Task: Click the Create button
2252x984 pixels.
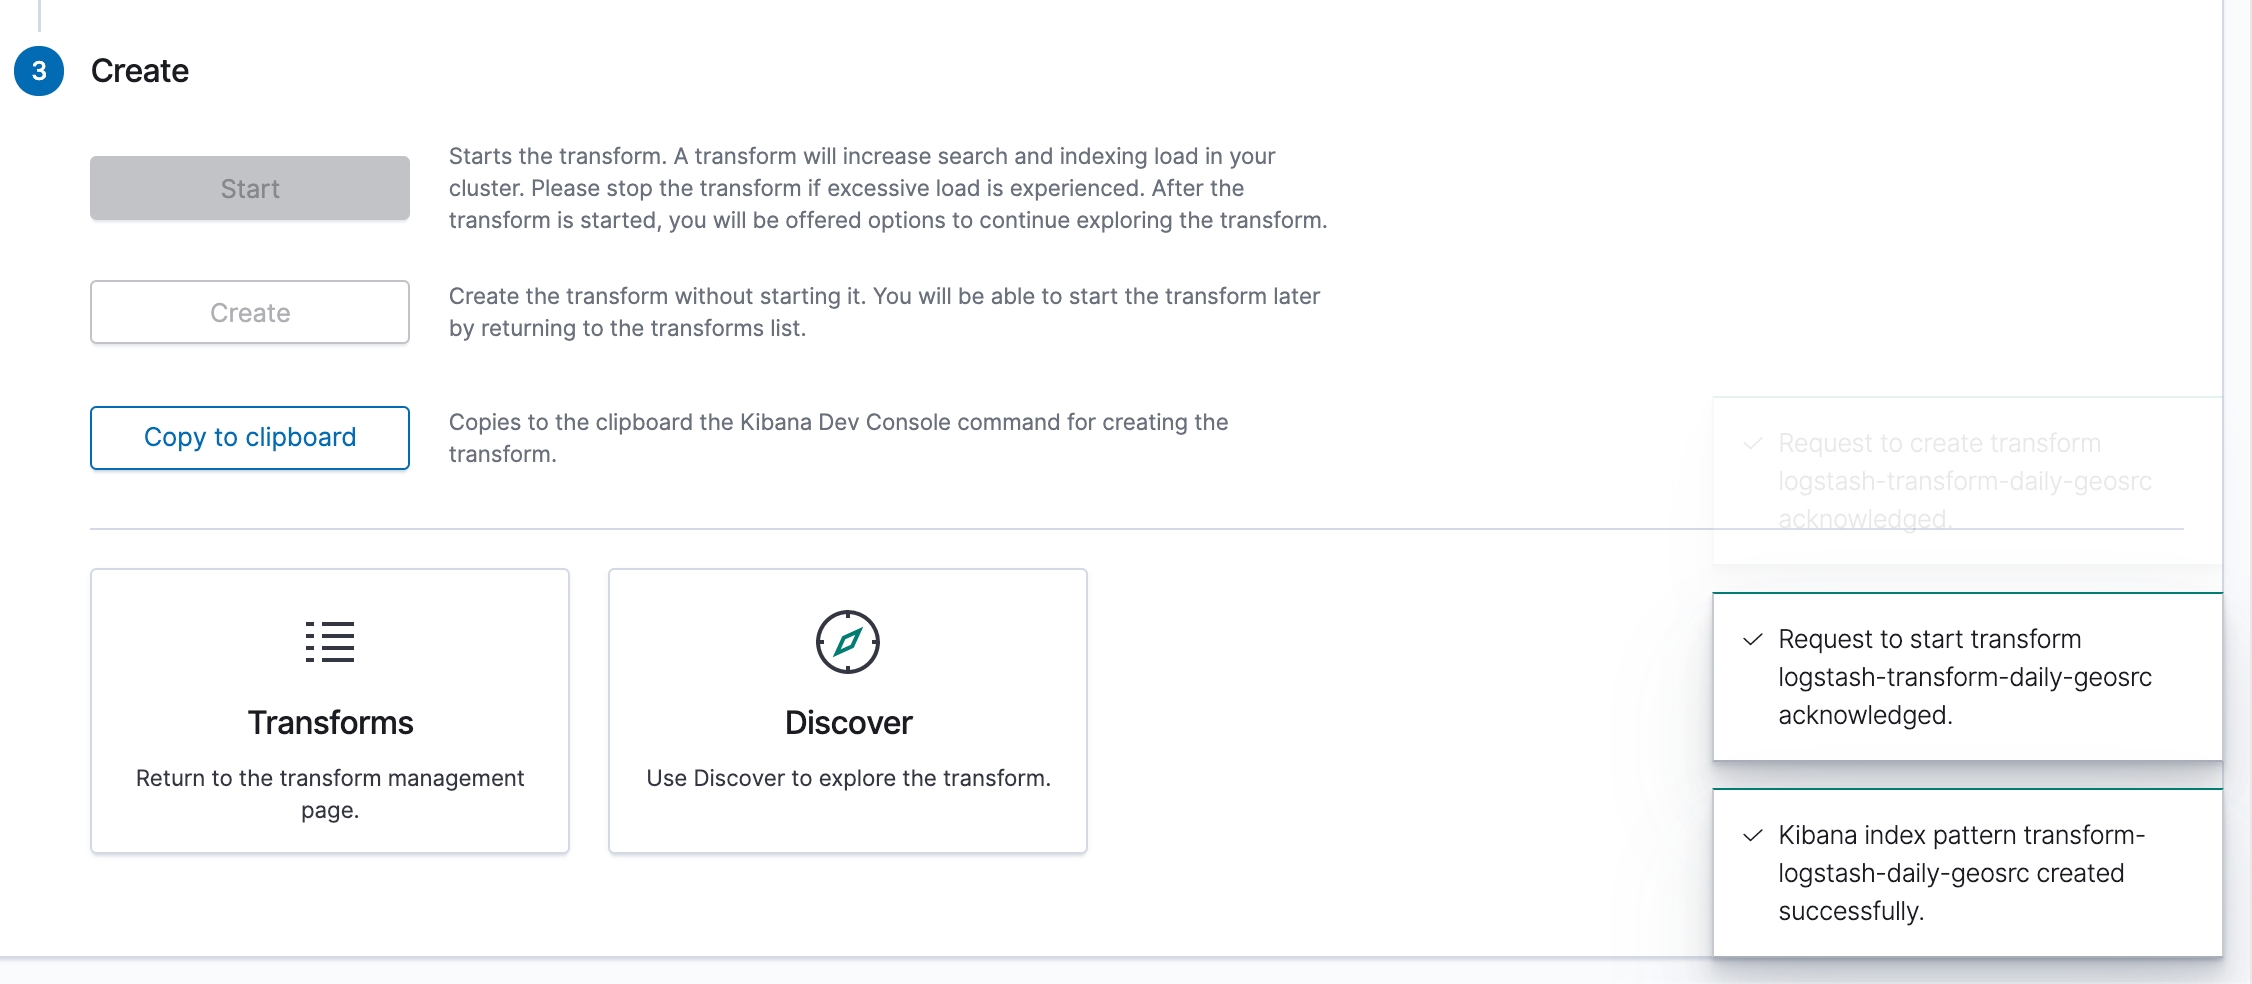Action: click(250, 312)
